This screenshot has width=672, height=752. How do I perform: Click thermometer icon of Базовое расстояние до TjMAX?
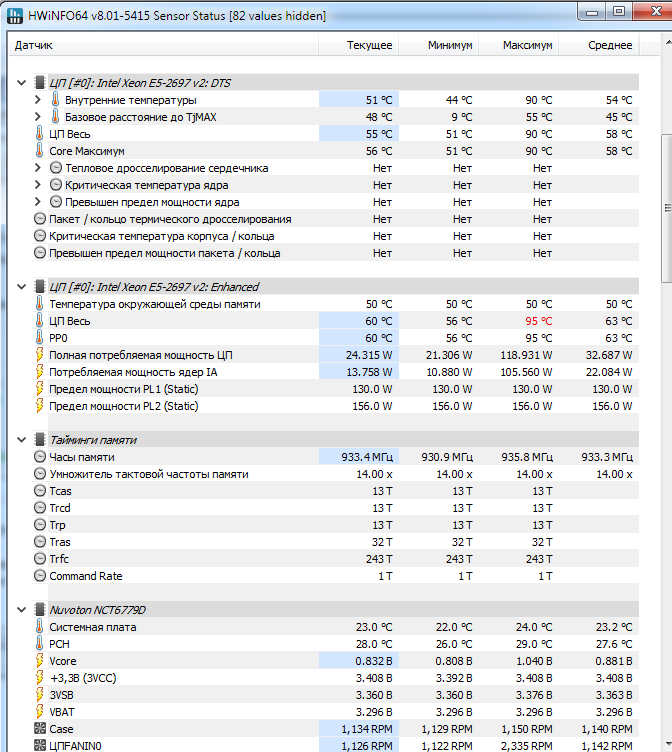click(x=56, y=117)
